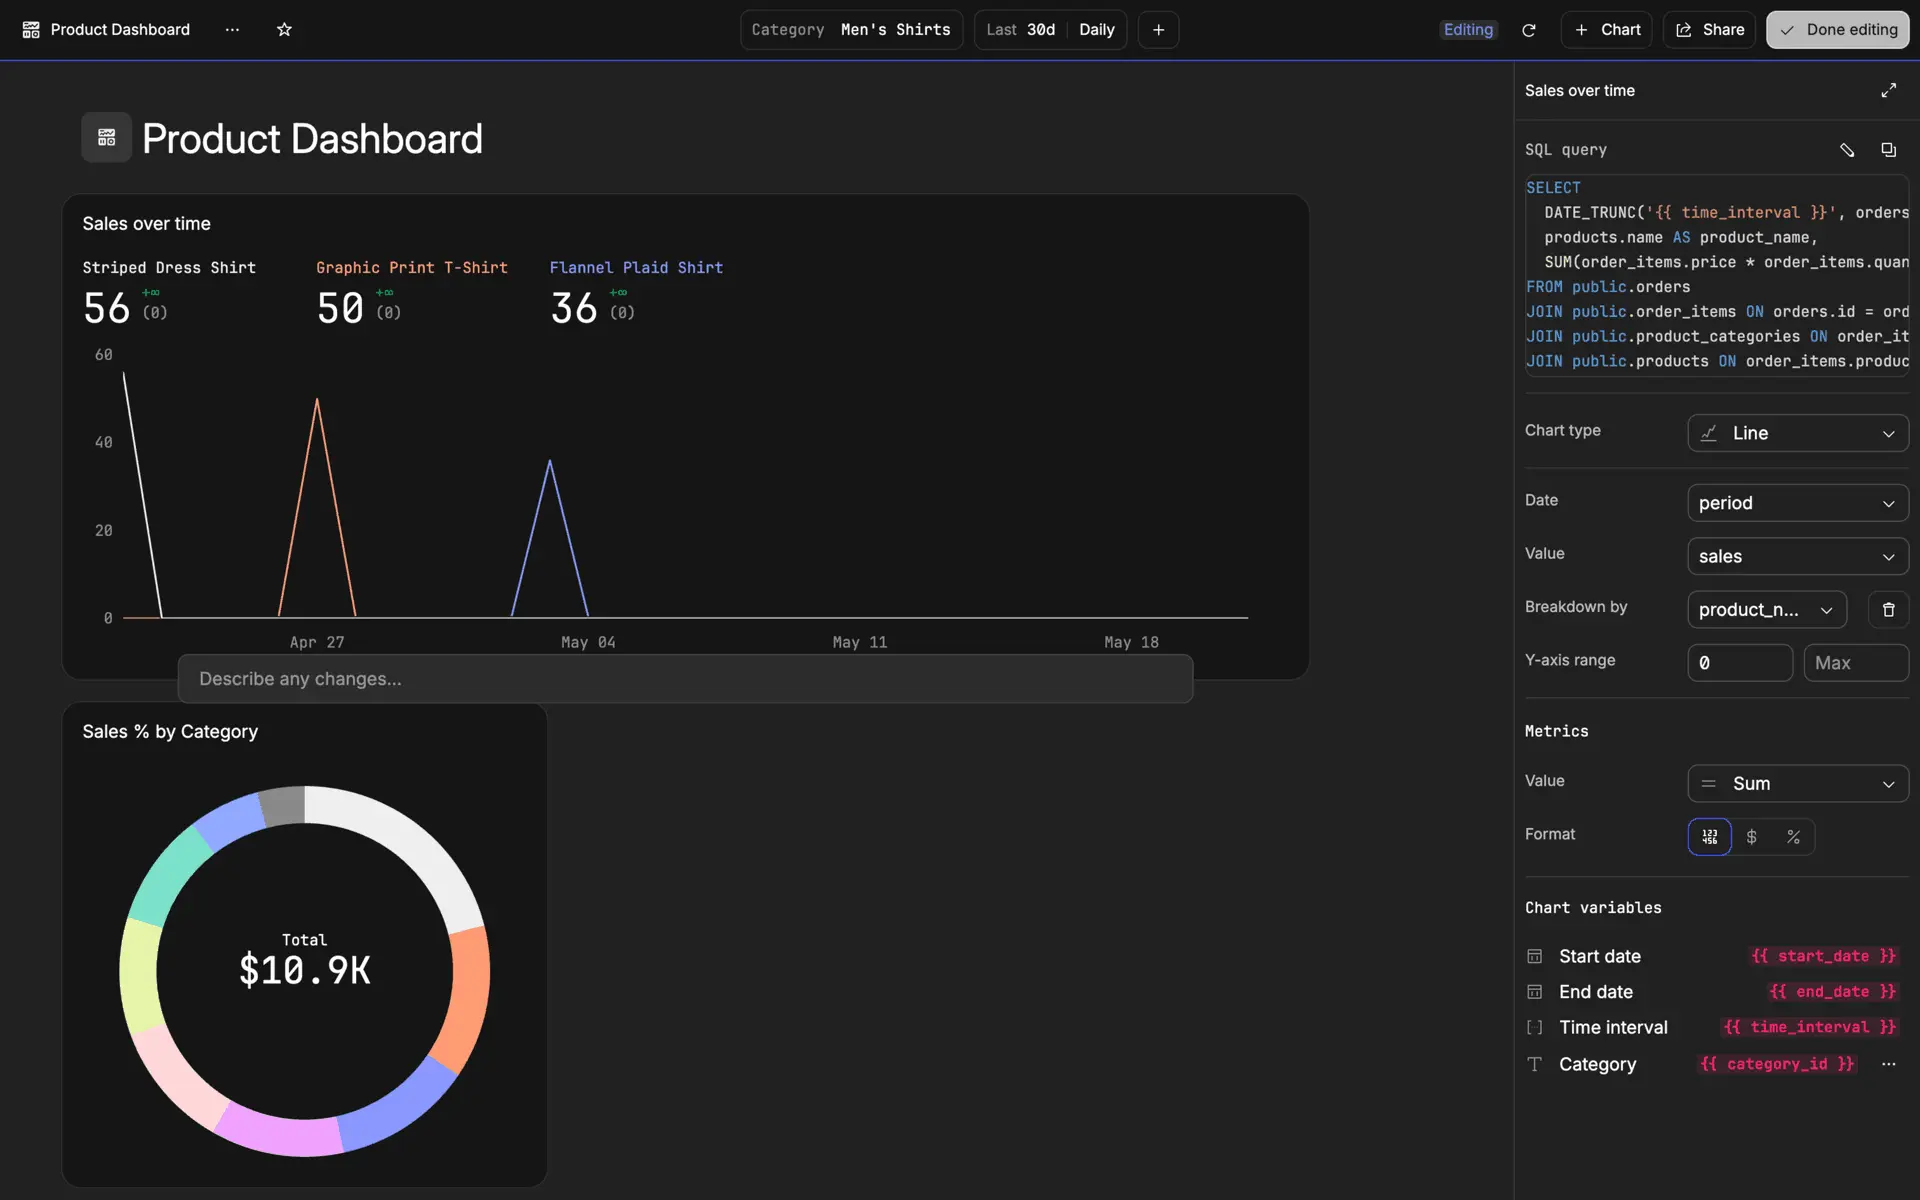Open the Metrics Value Sum dropdown
Image resolution: width=1920 pixels, height=1200 pixels.
coord(1797,784)
